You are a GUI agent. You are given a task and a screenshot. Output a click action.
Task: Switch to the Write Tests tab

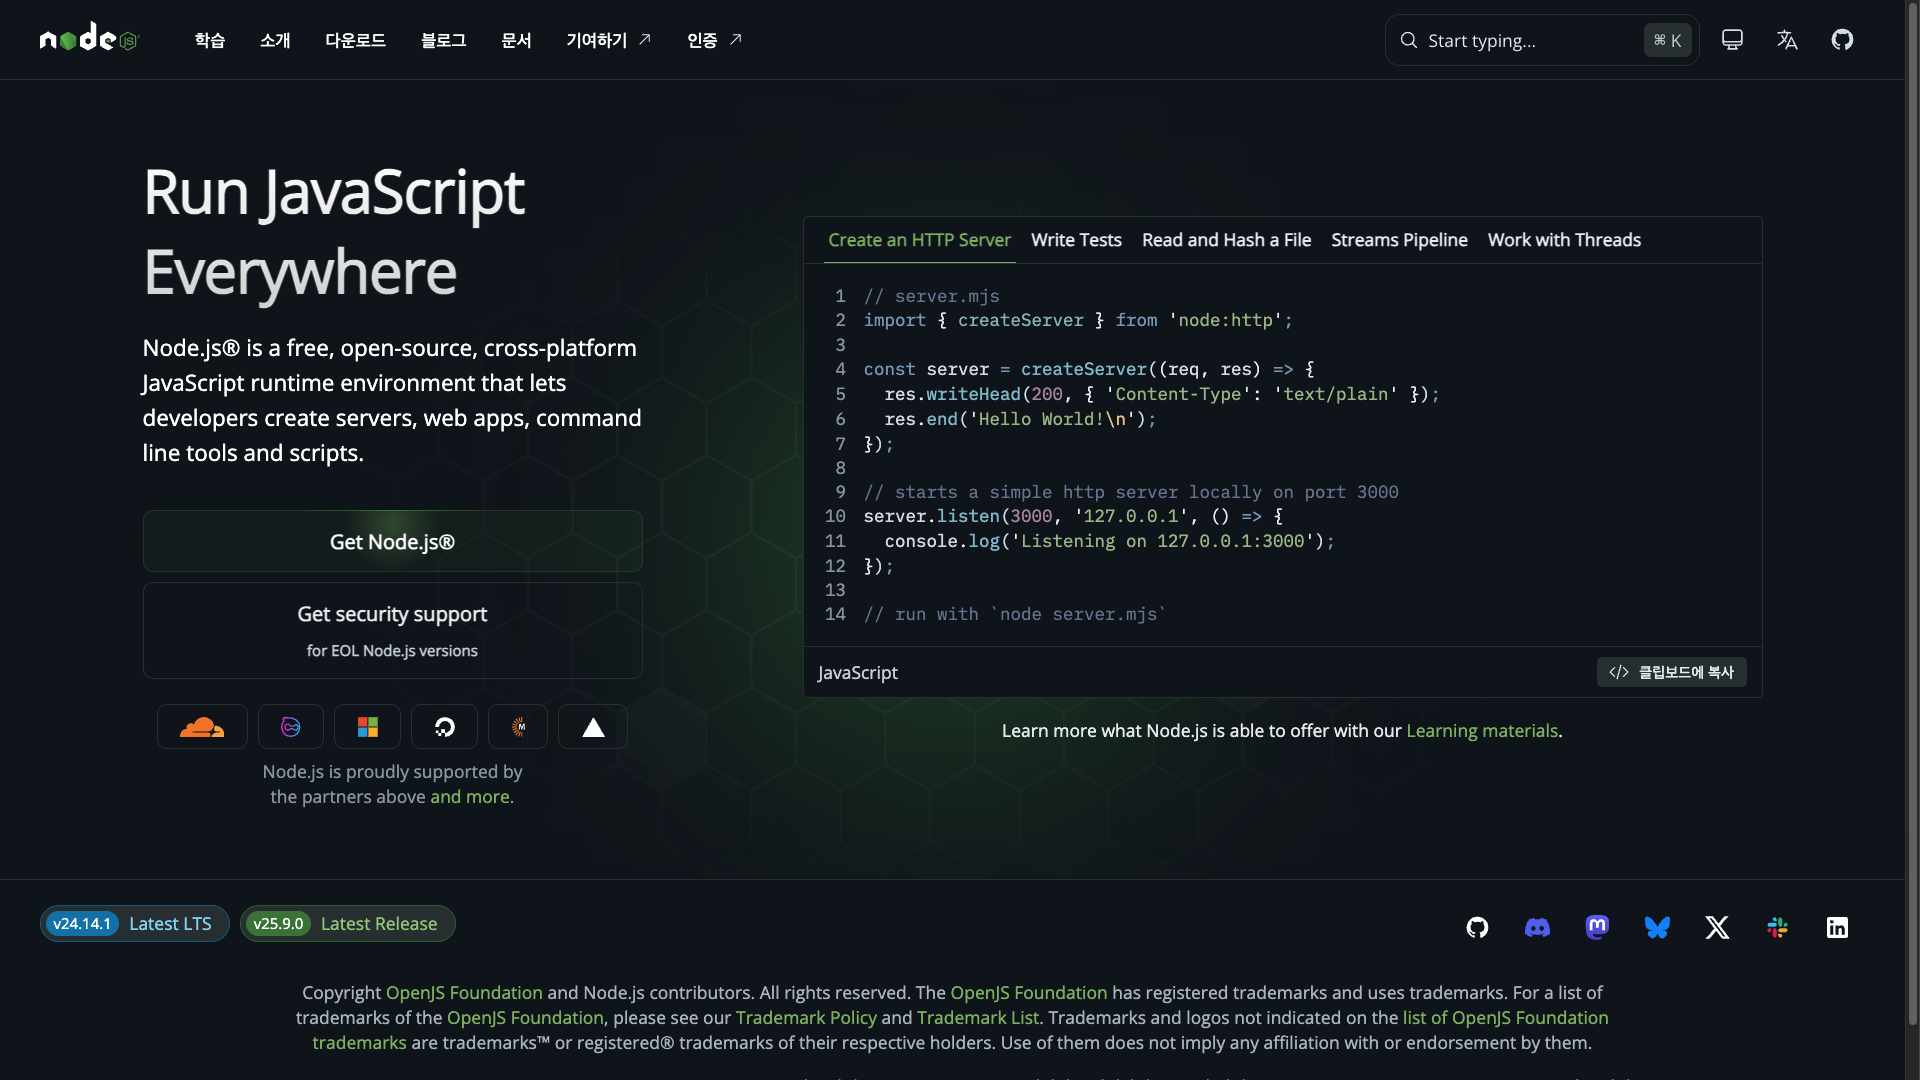click(1076, 240)
